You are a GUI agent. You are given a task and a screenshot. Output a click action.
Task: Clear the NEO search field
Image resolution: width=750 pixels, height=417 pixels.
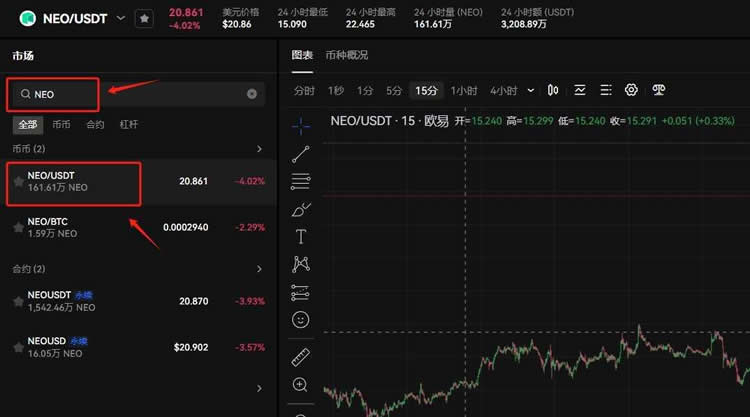click(252, 94)
